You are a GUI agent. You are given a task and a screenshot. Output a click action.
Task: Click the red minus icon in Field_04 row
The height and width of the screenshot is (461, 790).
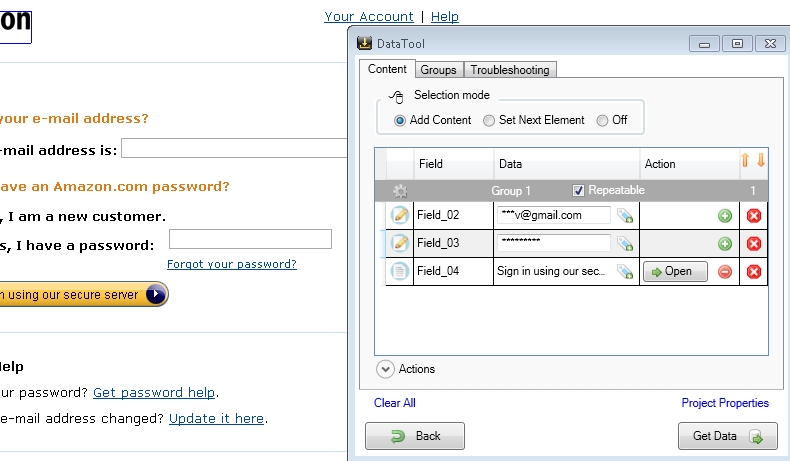coord(725,271)
